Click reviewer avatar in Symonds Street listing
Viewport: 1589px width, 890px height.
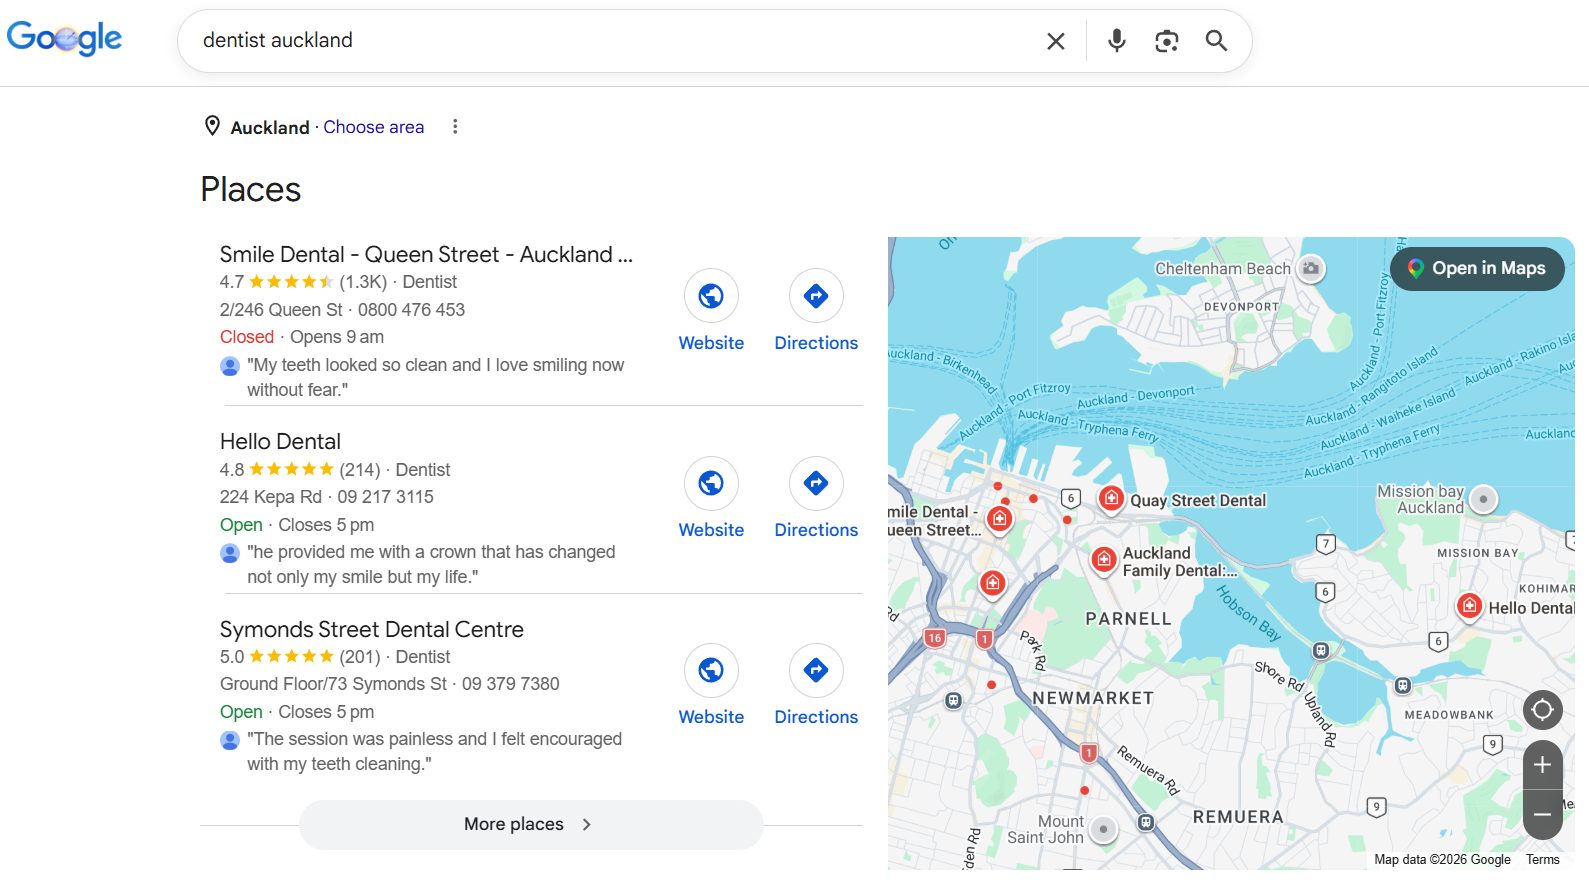click(x=229, y=740)
